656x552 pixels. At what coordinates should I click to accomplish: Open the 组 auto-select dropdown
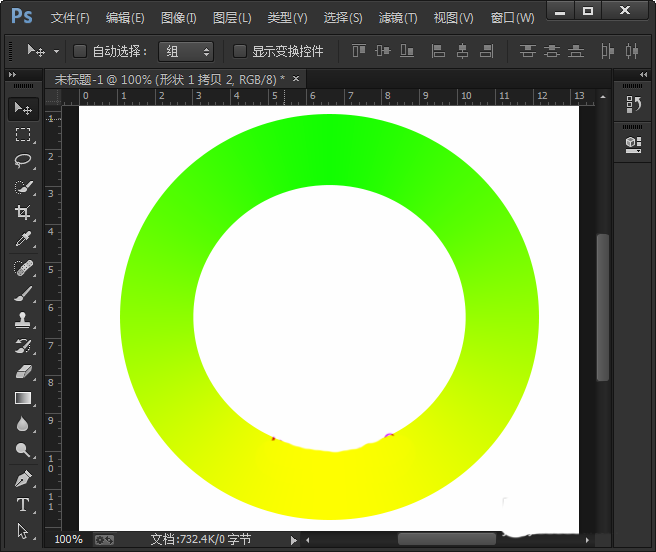point(186,51)
